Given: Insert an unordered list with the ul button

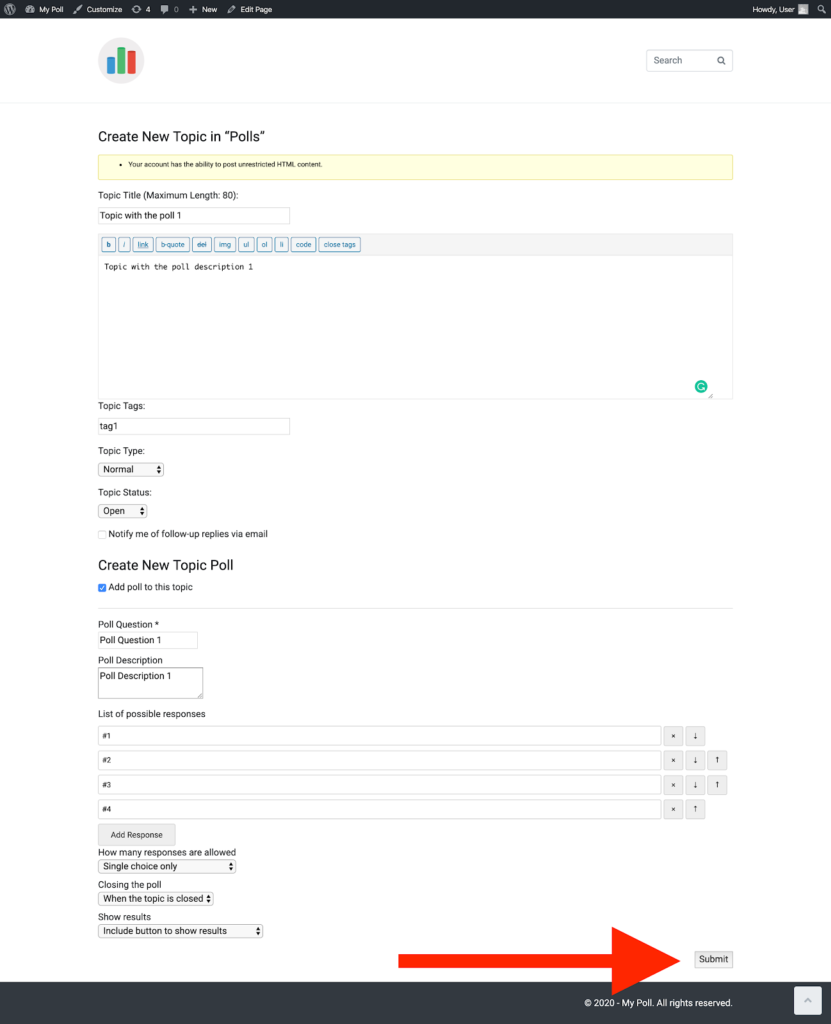Looking at the screenshot, I should [x=247, y=244].
